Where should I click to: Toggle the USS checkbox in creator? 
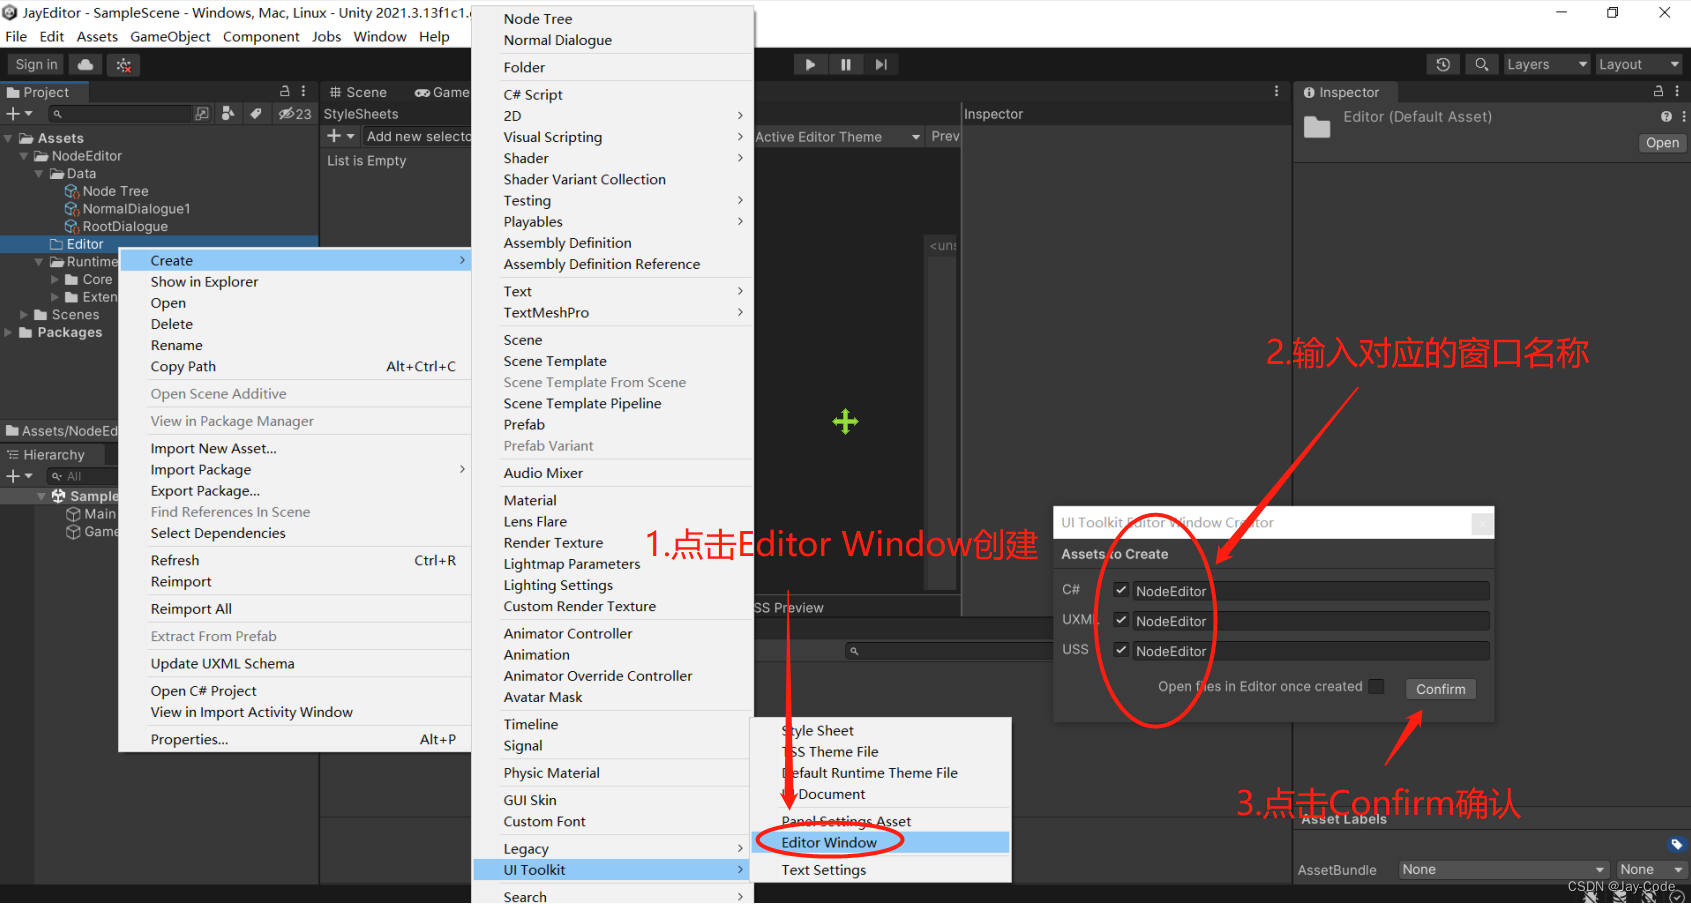click(x=1121, y=650)
